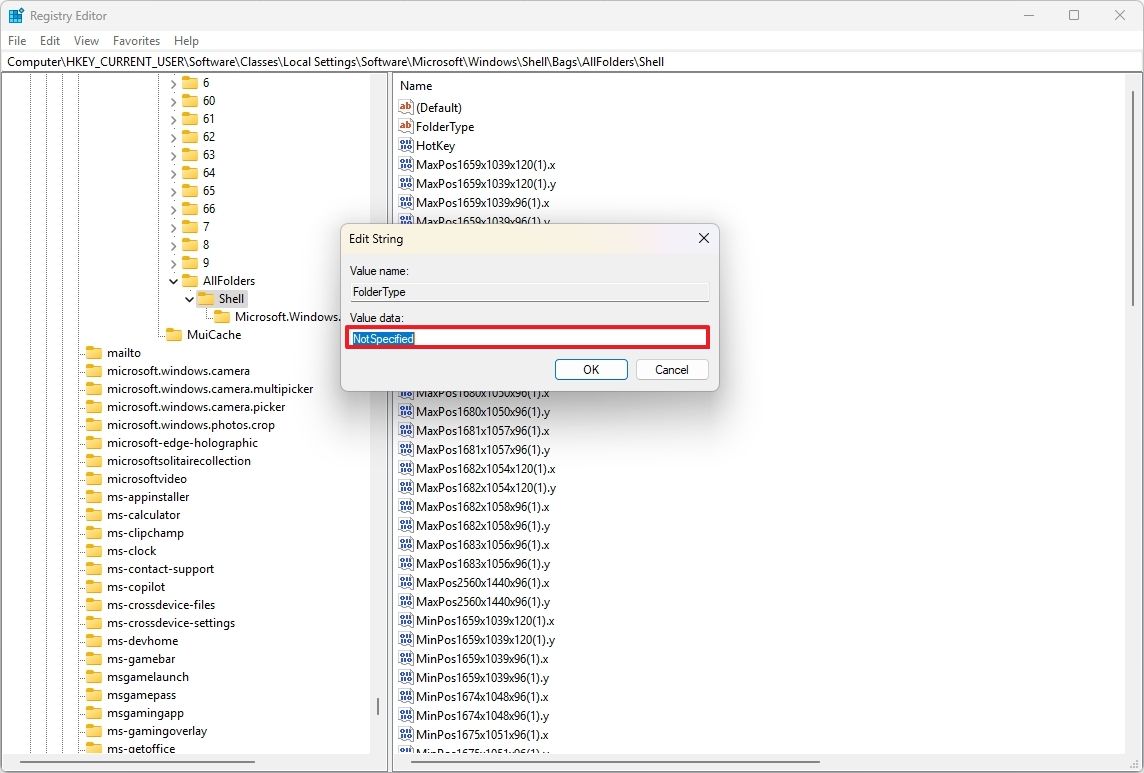Open the Favorites menu
This screenshot has height=773, width=1144.
[x=136, y=41]
